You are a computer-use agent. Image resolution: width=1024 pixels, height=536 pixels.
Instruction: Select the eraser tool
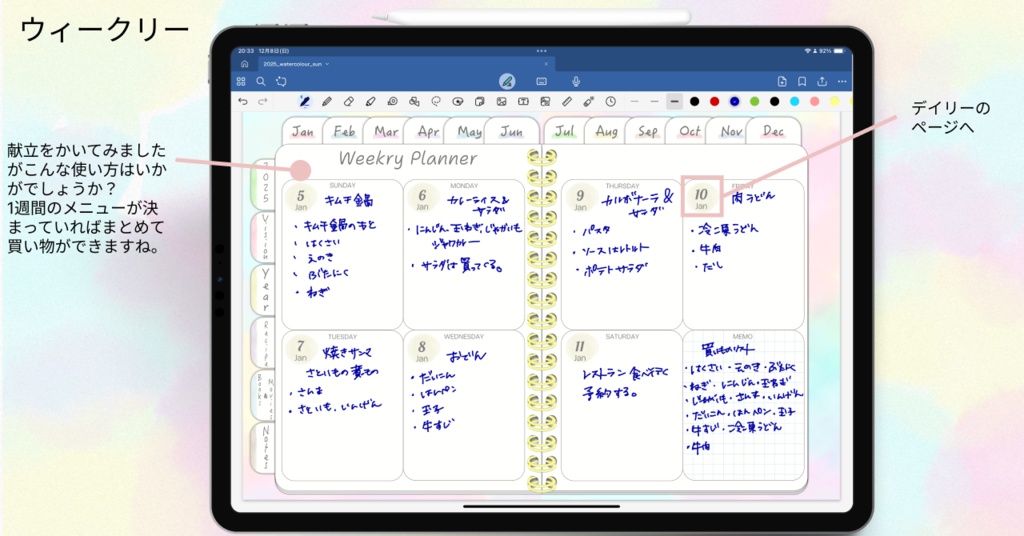pos(349,102)
